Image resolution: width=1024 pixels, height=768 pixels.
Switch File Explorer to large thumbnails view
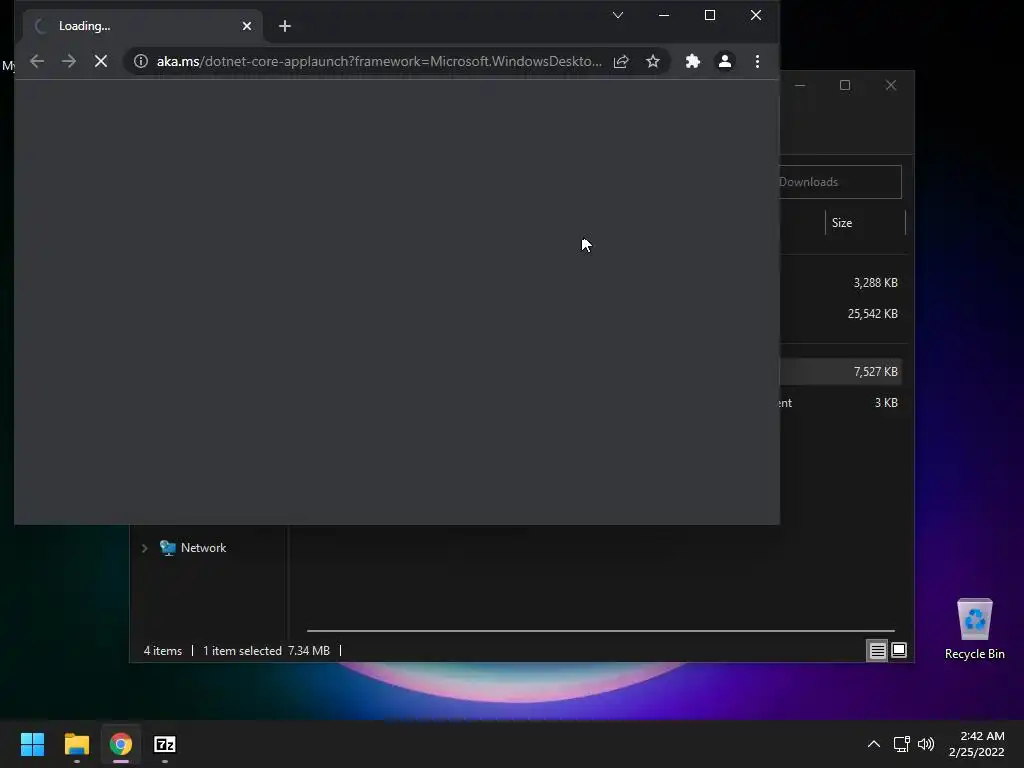pyautogui.click(x=899, y=650)
